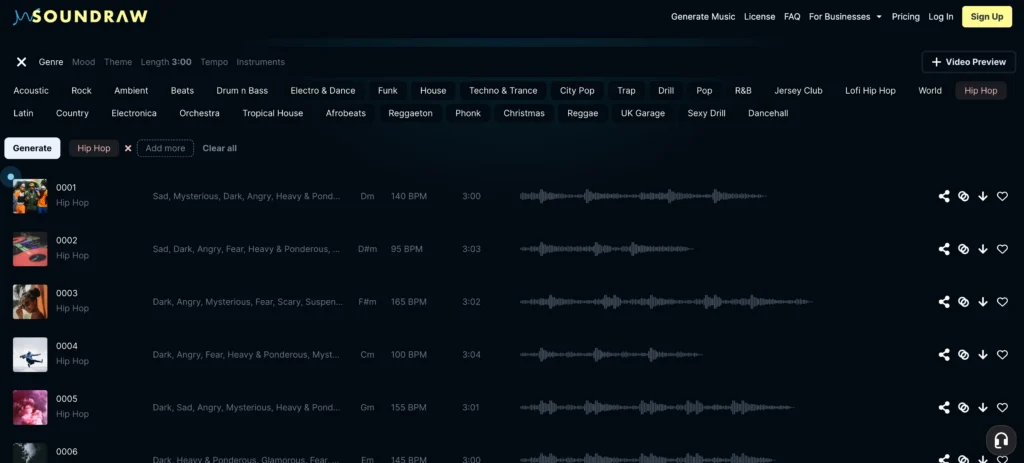Close the filter panel with the X icon
This screenshot has height=463, width=1024.
21,62
